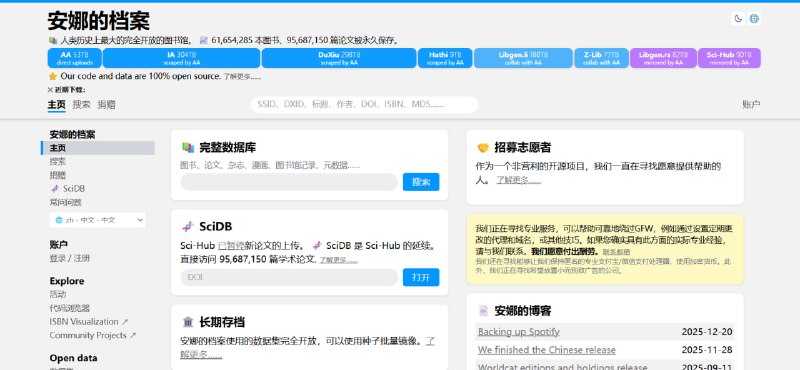This screenshot has width=800, height=370.
Task: Open 了解更多 link in SciDB card
Action: pyautogui.click(x=338, y=260)
